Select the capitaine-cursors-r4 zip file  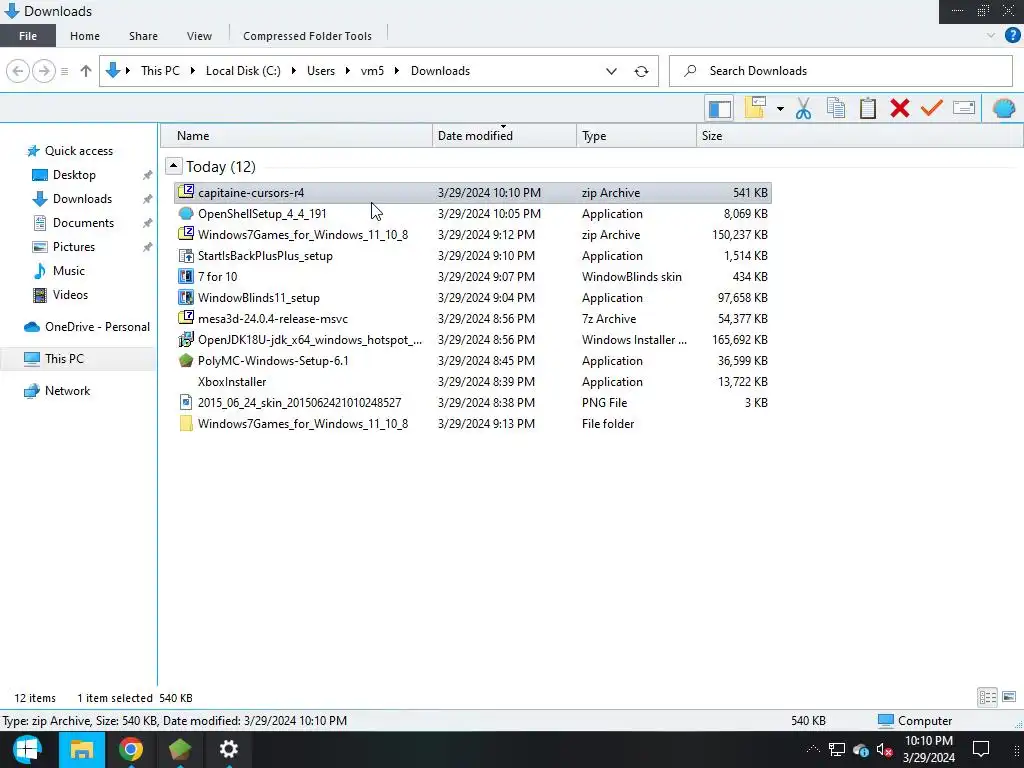click(473, 193)
